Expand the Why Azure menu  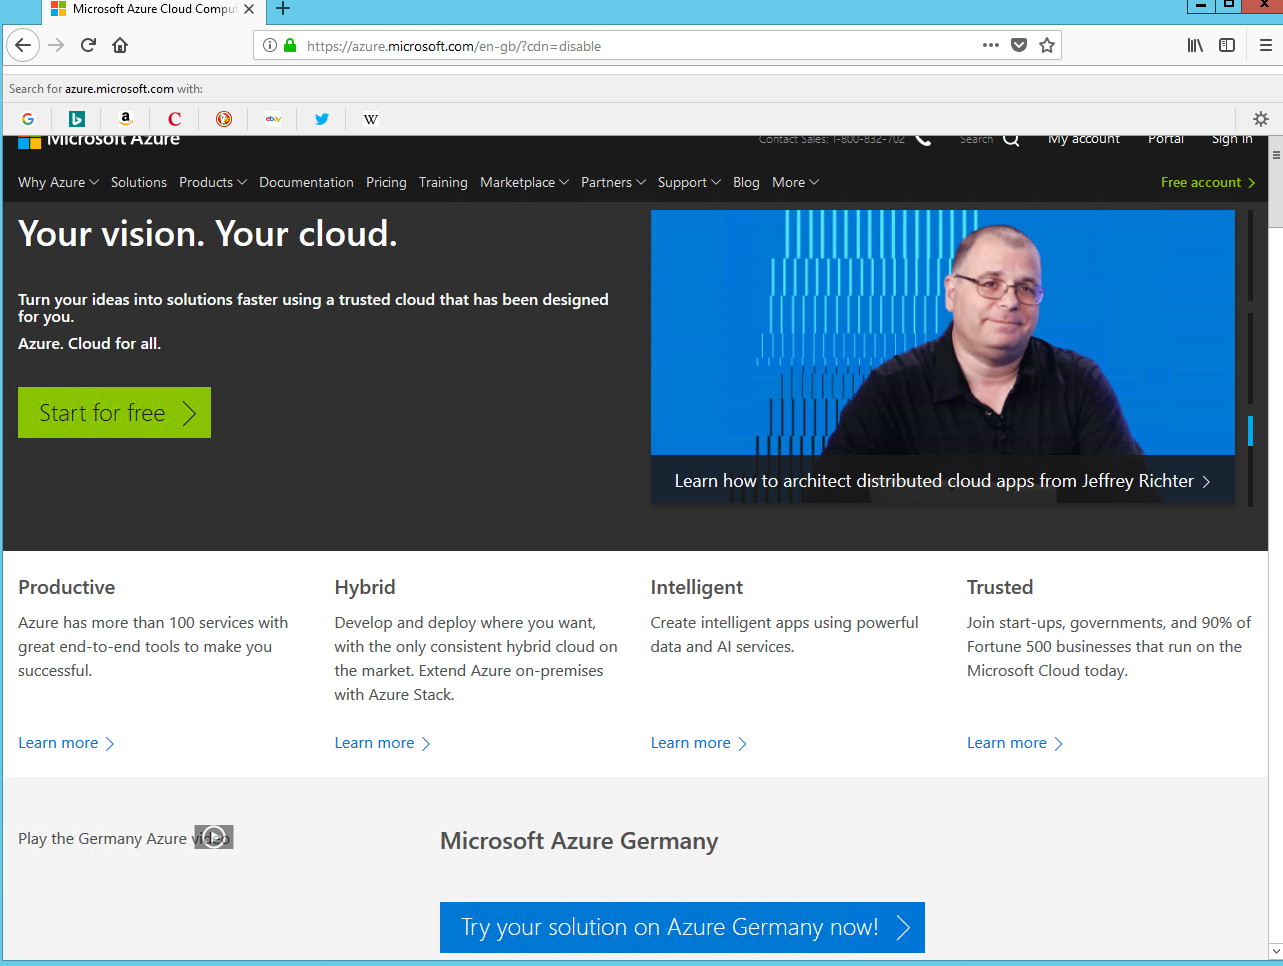(58, 182)
